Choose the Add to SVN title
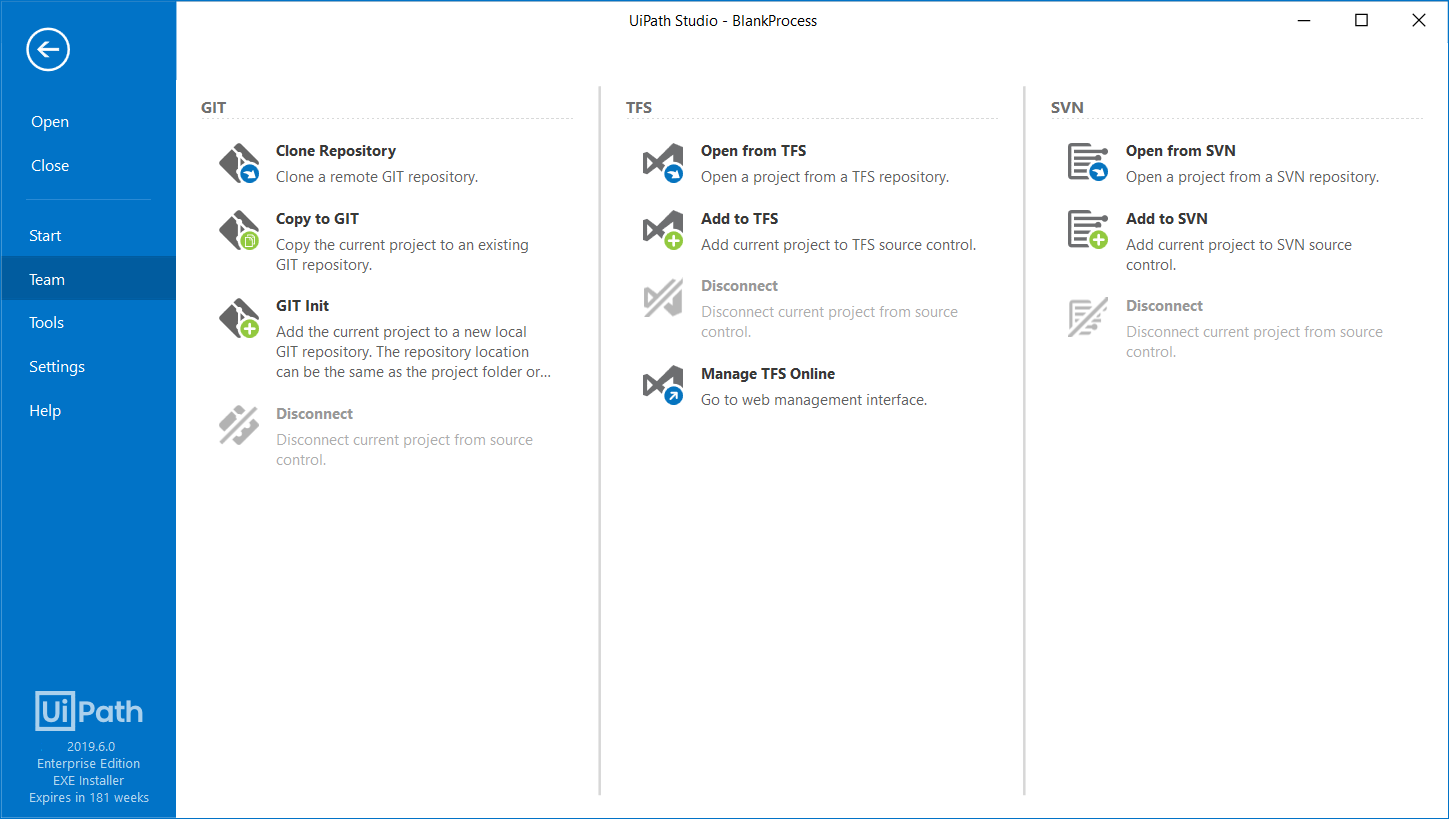1449x819 pixels. (x=1166, y=219)
